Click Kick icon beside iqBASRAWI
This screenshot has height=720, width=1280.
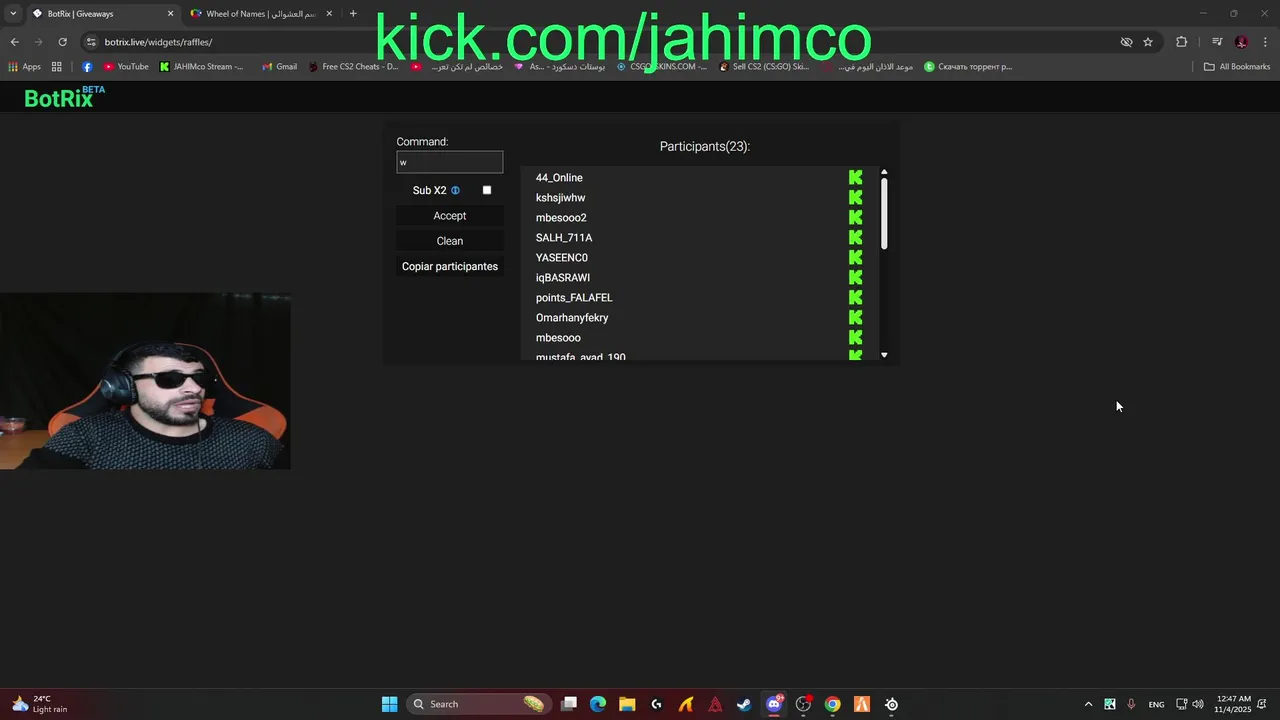click(855, 277)
